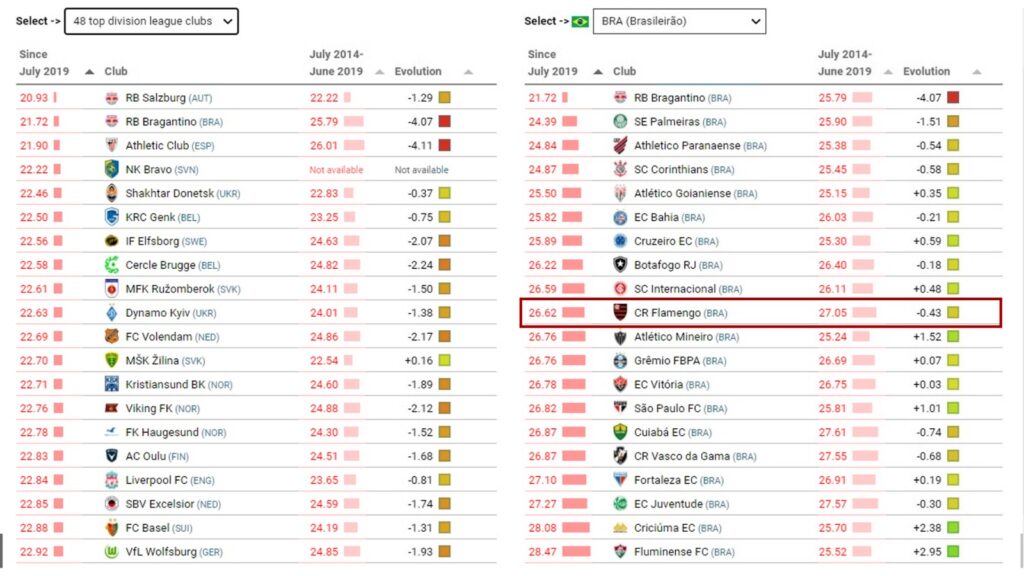Image resolution: width=1024 pixels, height=576 pixels.
Task: Click the CR Flamengo crest icon
Action: (620, 313)
